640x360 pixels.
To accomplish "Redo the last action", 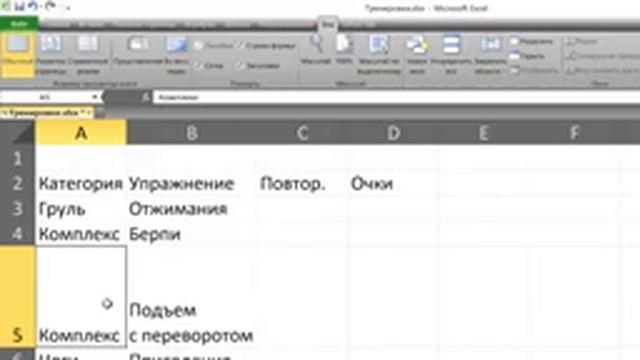I will click(x=50, y=7).
